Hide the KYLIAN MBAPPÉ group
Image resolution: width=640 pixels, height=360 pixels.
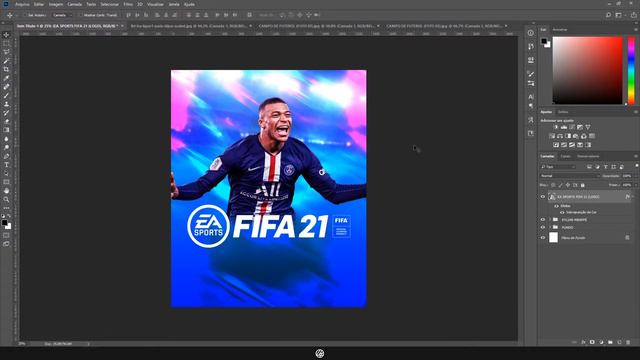[x=543, y=220]
